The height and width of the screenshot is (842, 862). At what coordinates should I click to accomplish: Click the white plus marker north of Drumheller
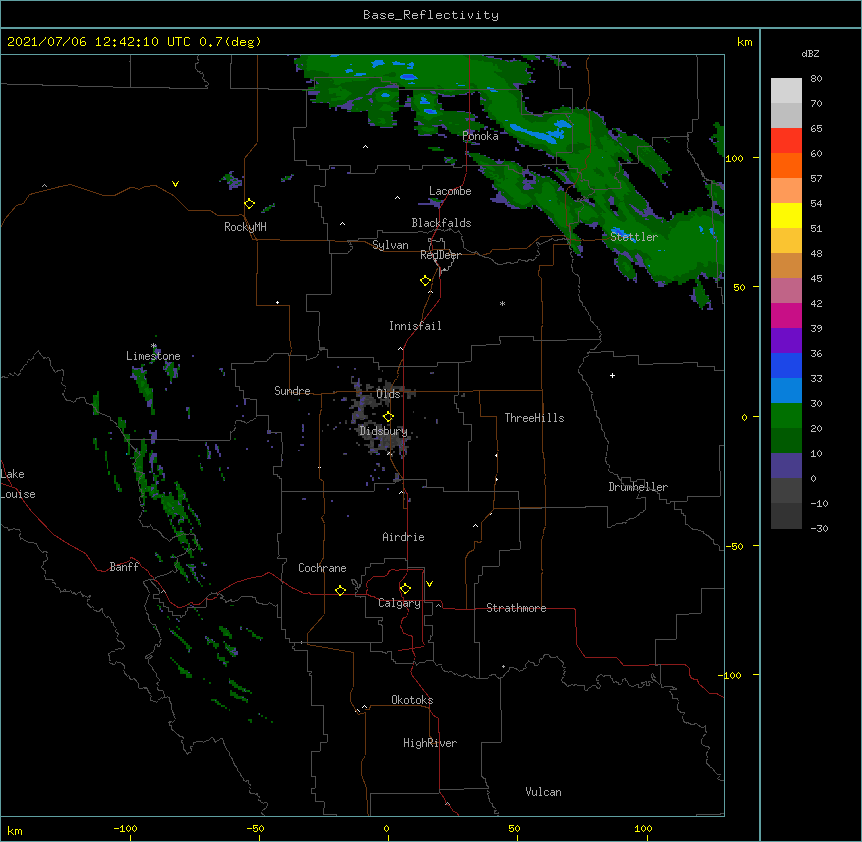coord(612,375)
